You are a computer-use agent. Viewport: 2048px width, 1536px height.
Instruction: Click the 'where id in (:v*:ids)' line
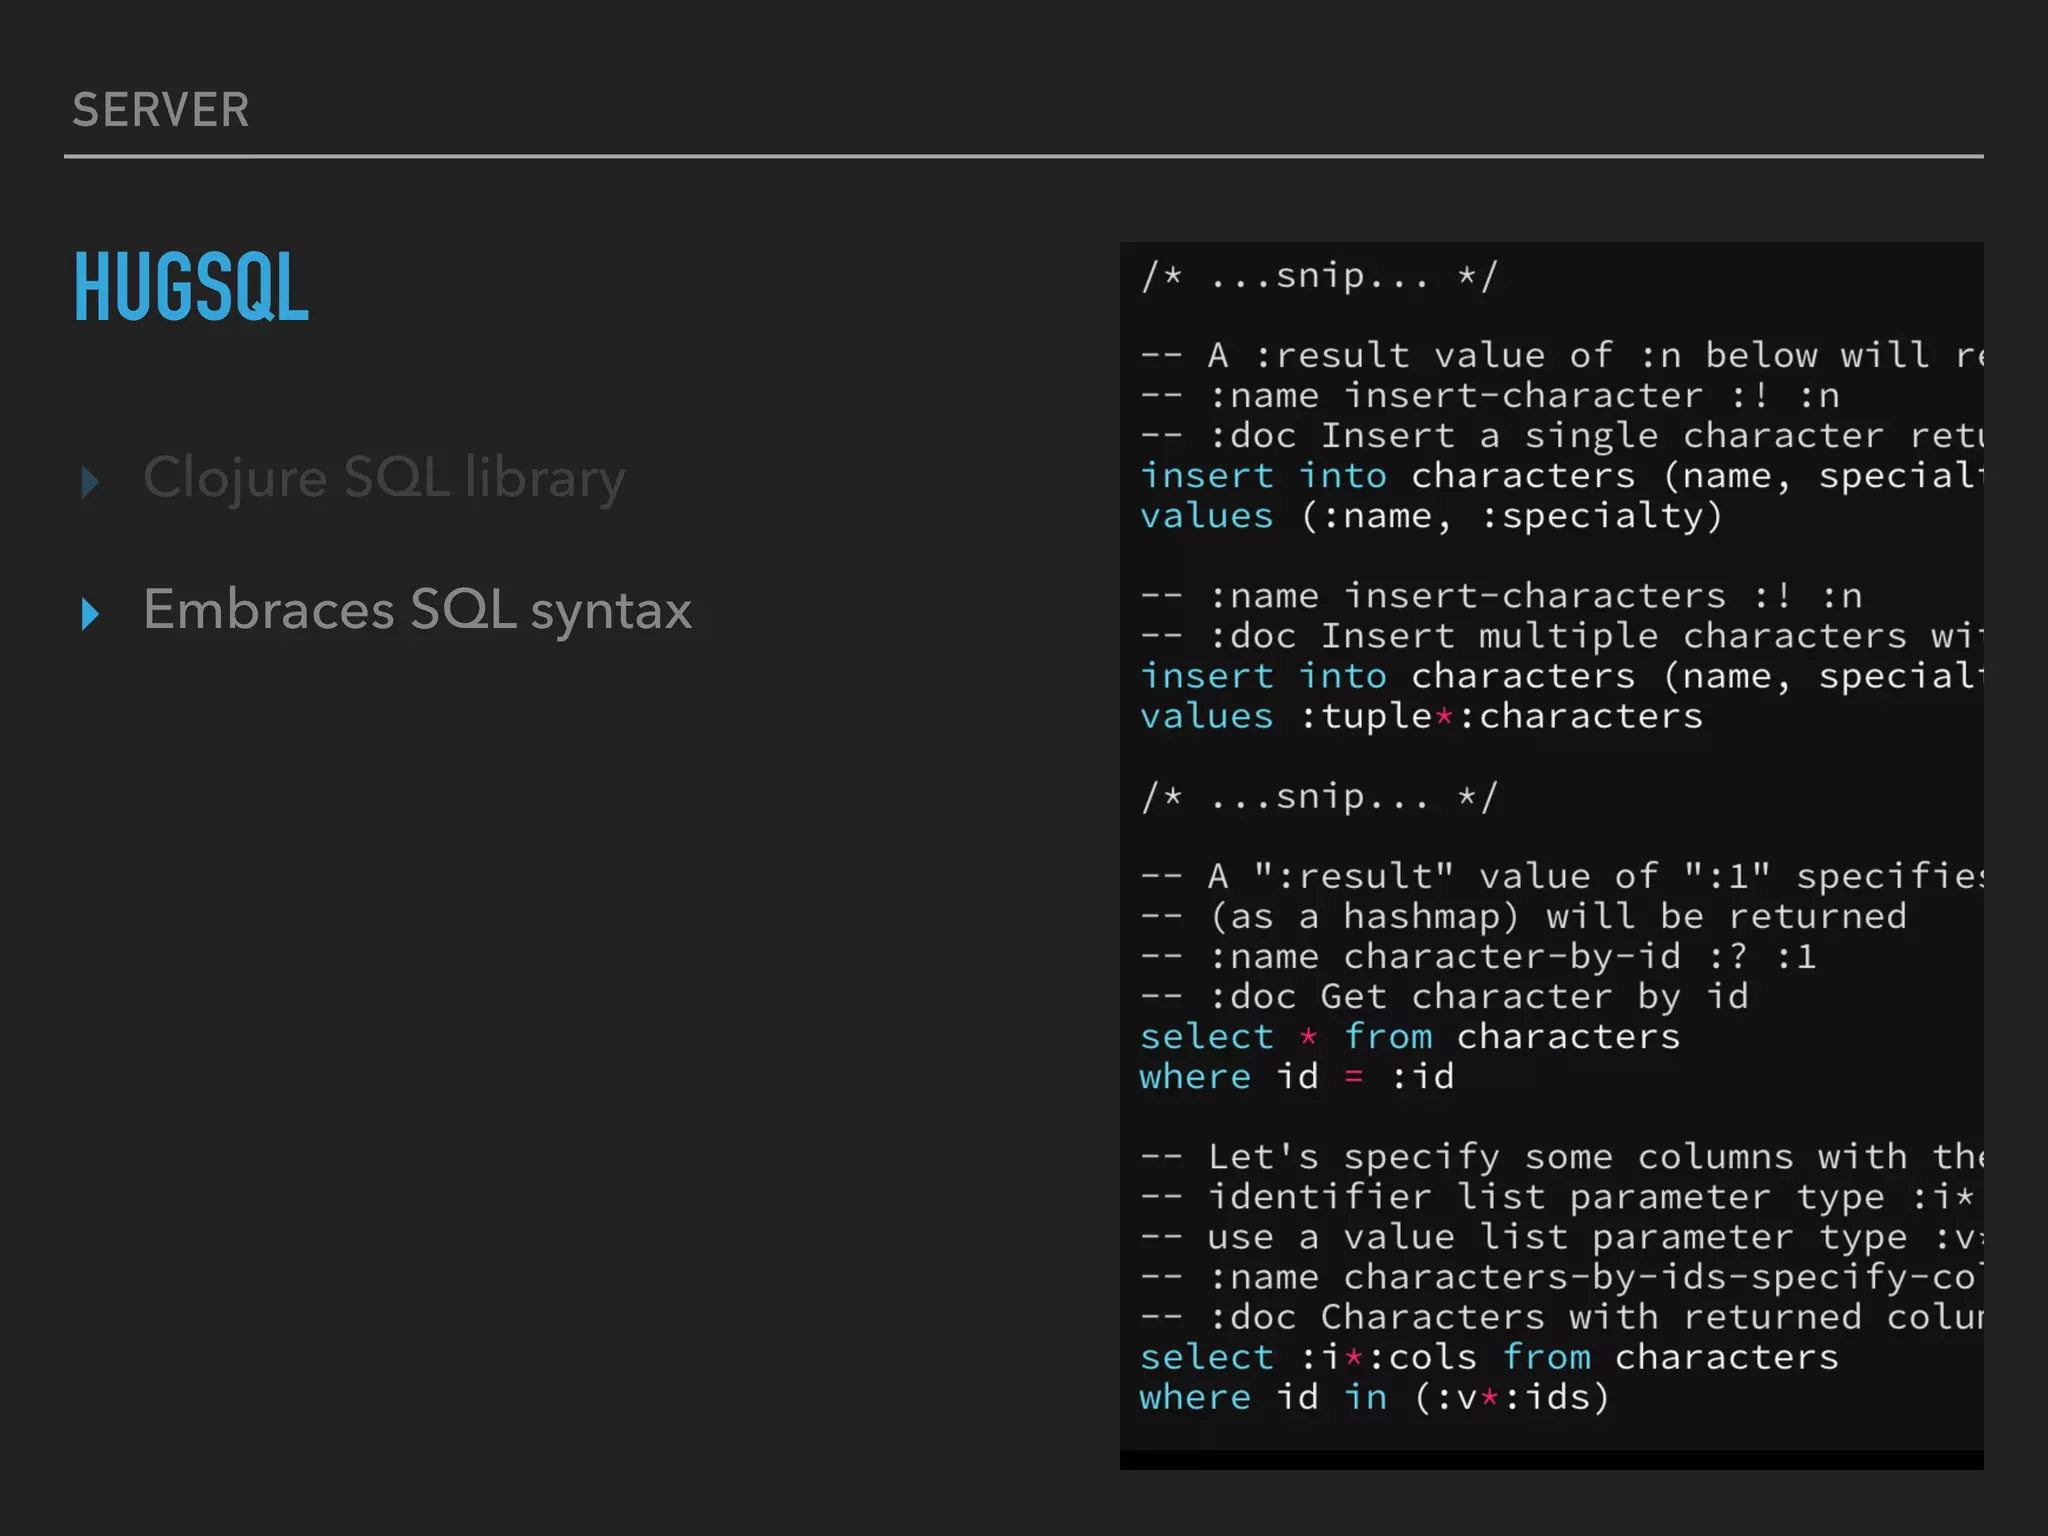tap(1375, 1398)
